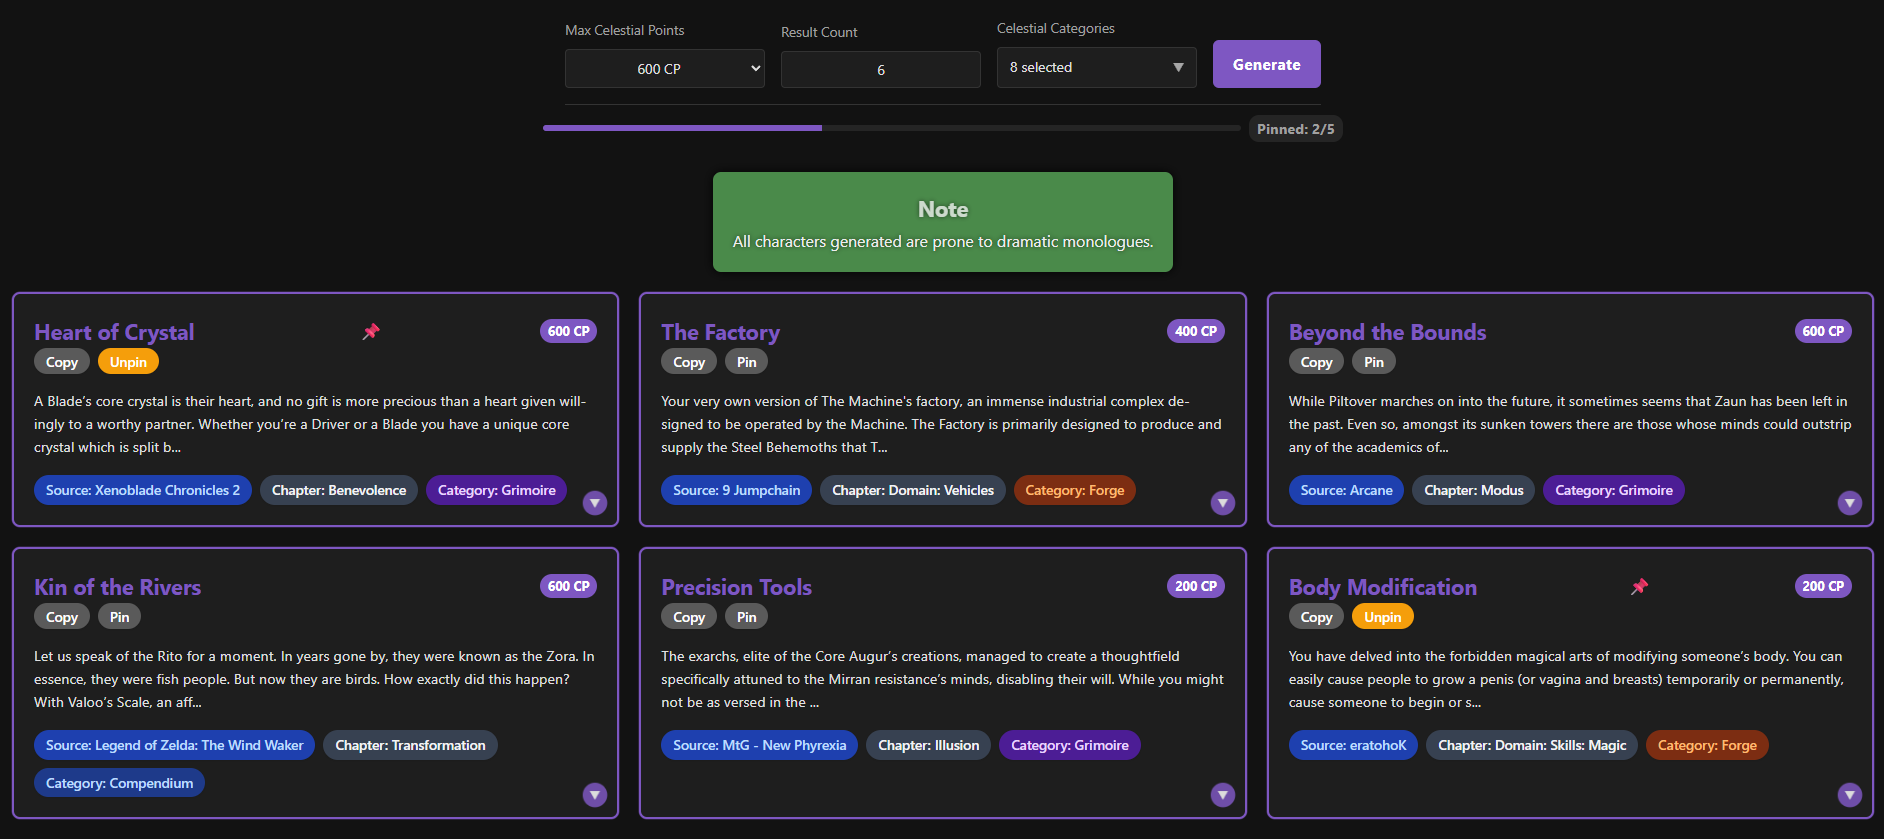Viewport: 1884px width, 839px height.
Task: Expand The Factory card with arrow icon
Action: (1222, 503)
